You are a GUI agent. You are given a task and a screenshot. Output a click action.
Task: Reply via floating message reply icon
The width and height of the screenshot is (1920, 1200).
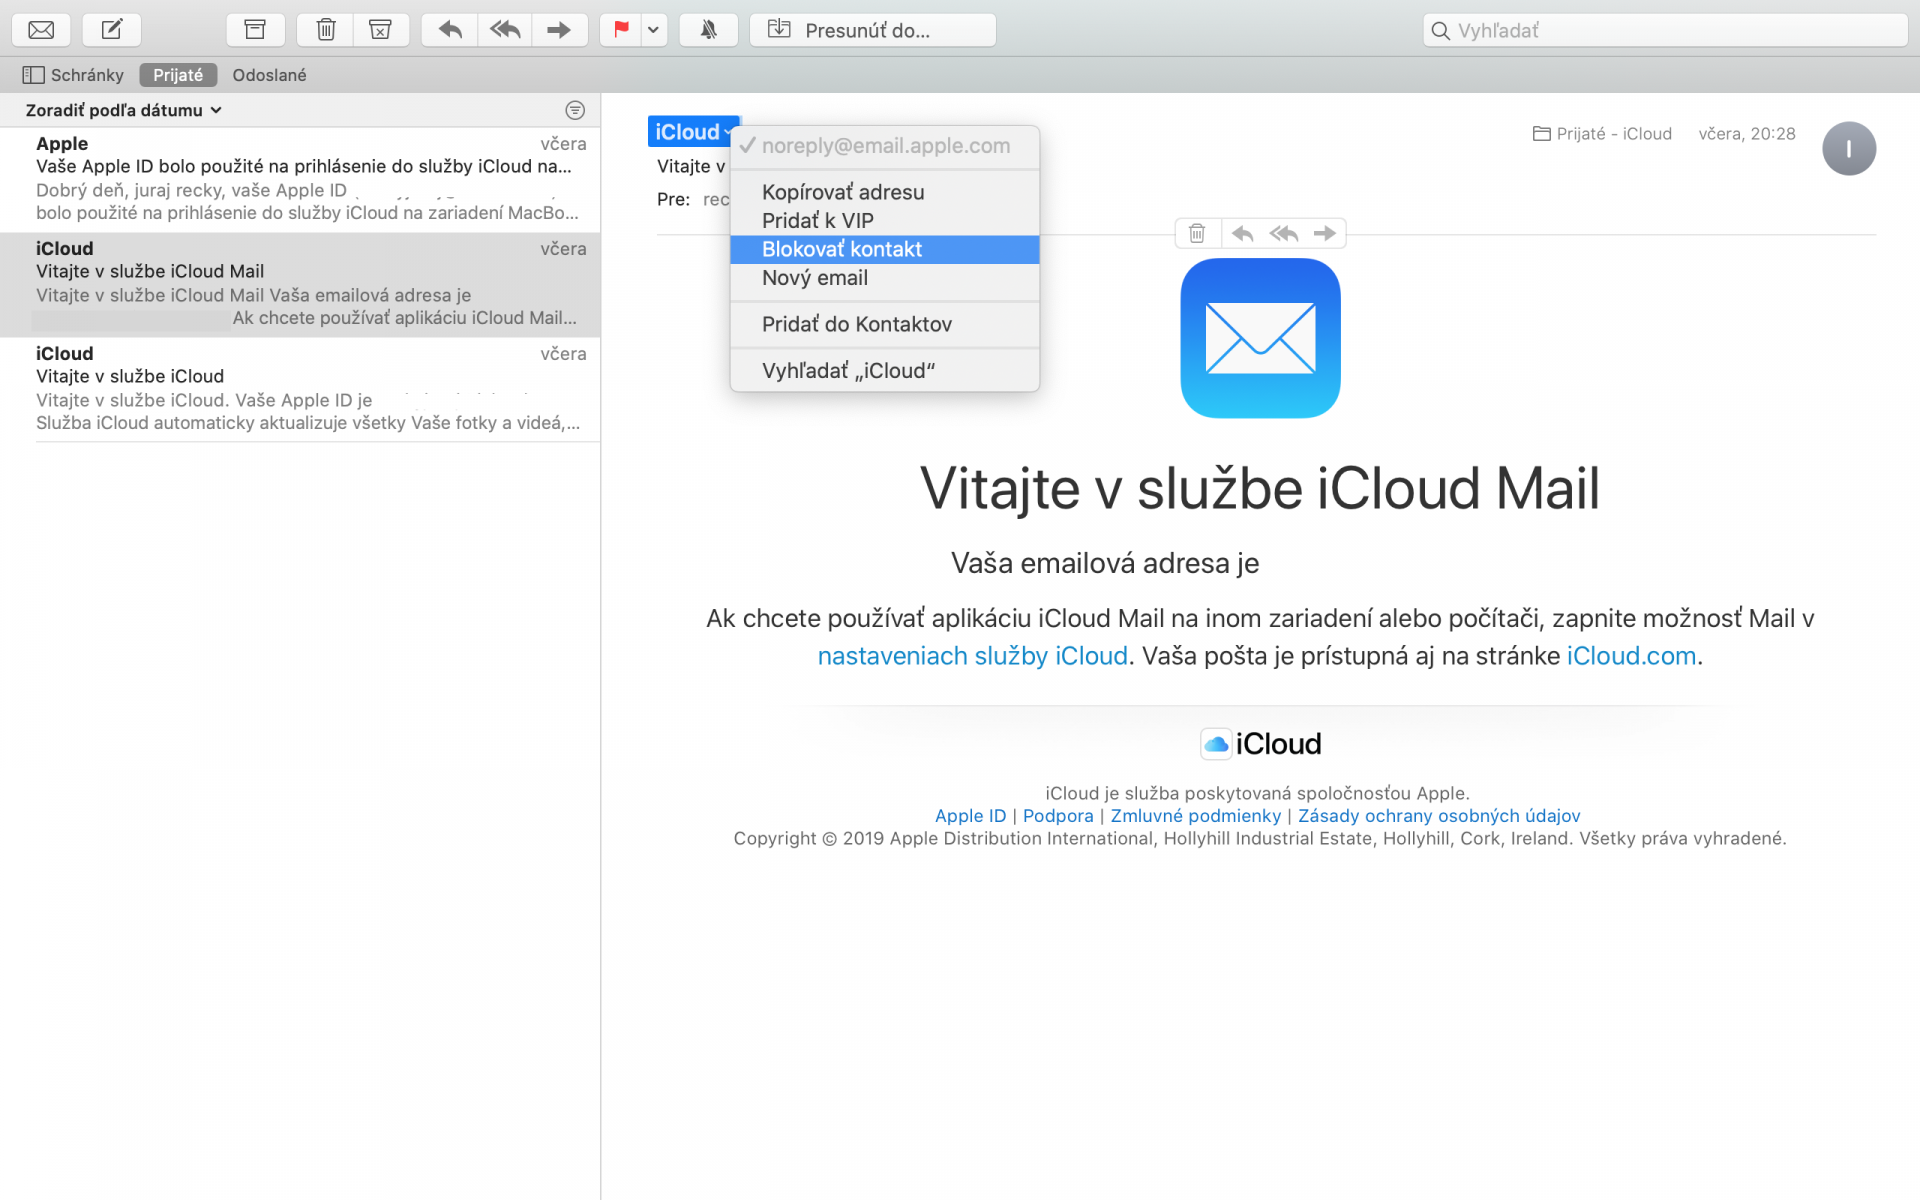[x=1243, y=234]
